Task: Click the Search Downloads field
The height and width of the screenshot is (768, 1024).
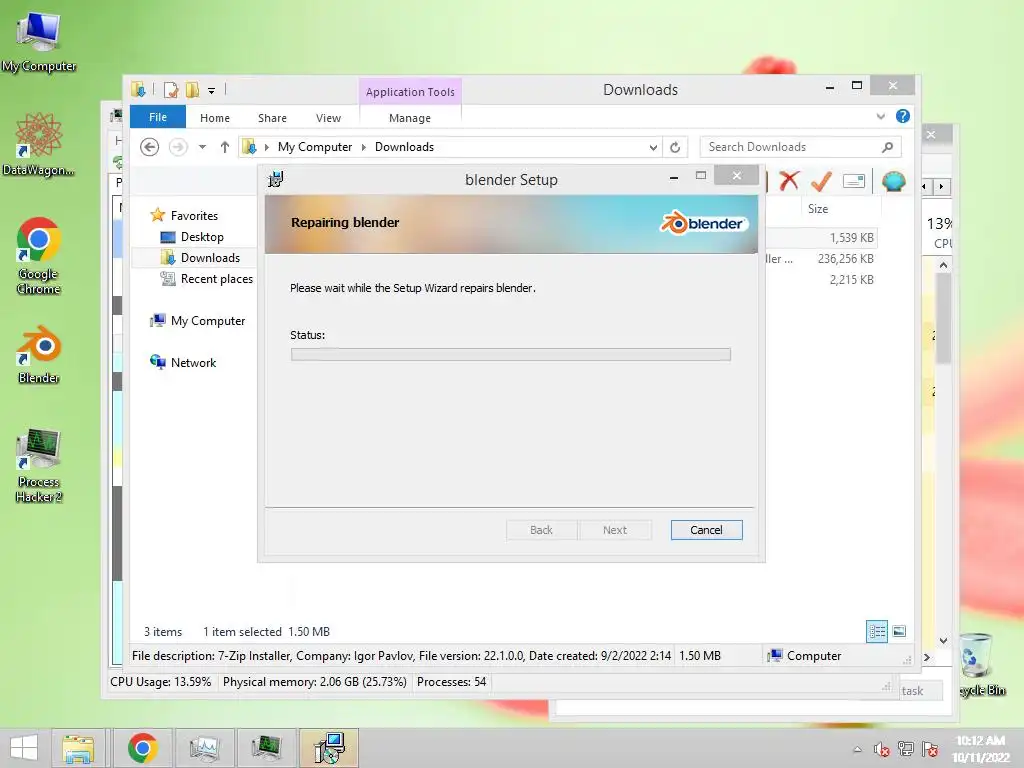Action: pos(800,147)
